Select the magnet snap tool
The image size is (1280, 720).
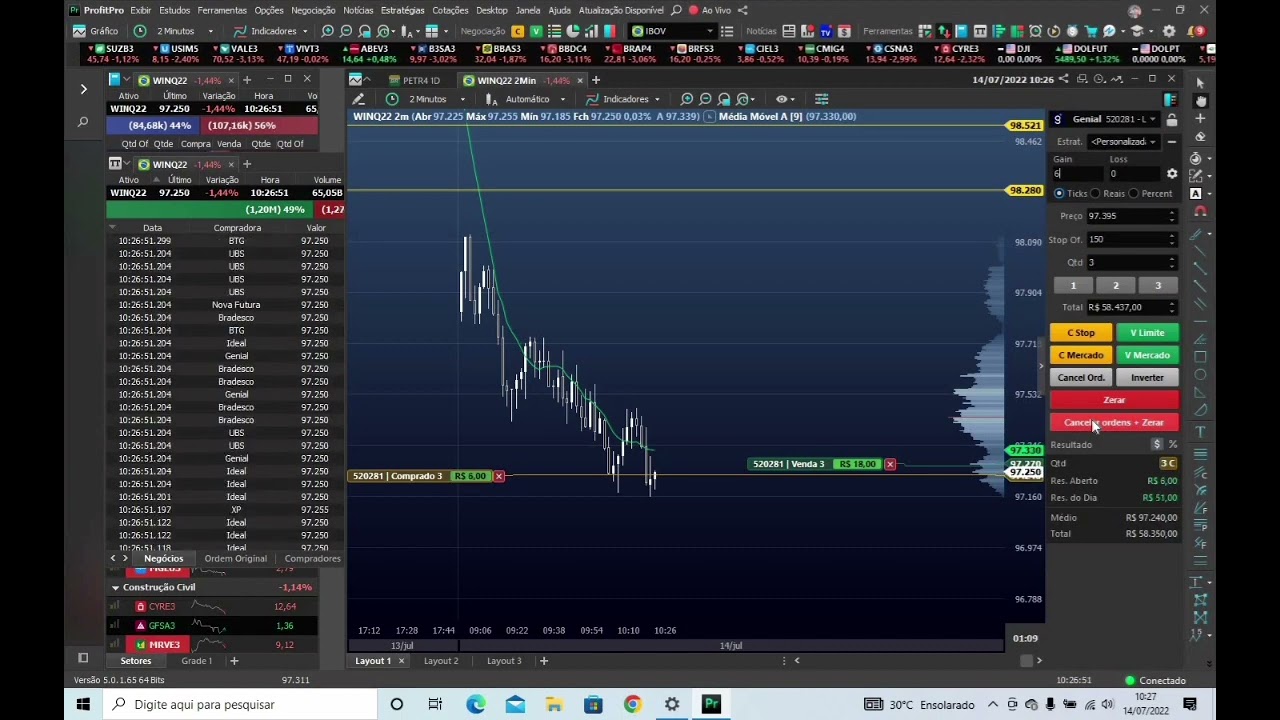point(1200,211)
